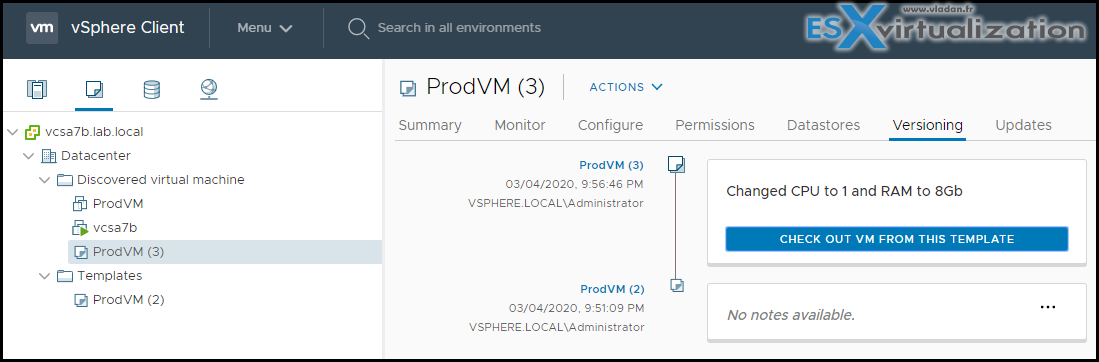Image resolution: width=1099 pixels, height=362 pixels.
Task: Click the VMware vm logo icon
Action: coord(42,28)
